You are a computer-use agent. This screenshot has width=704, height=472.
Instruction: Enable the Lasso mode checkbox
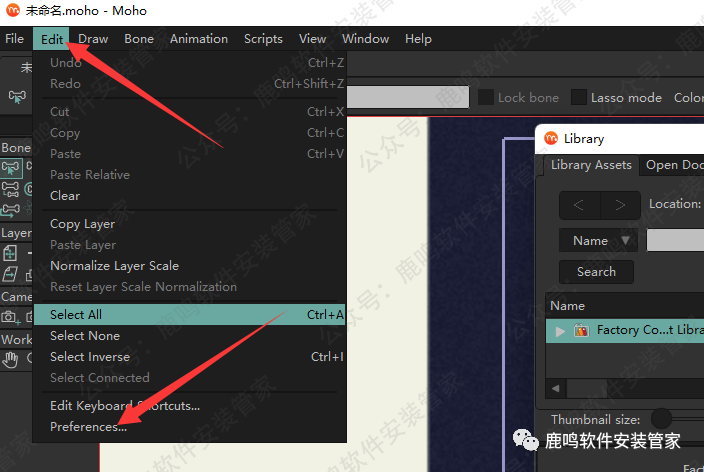pyautogui.click(x=579, y=97)
